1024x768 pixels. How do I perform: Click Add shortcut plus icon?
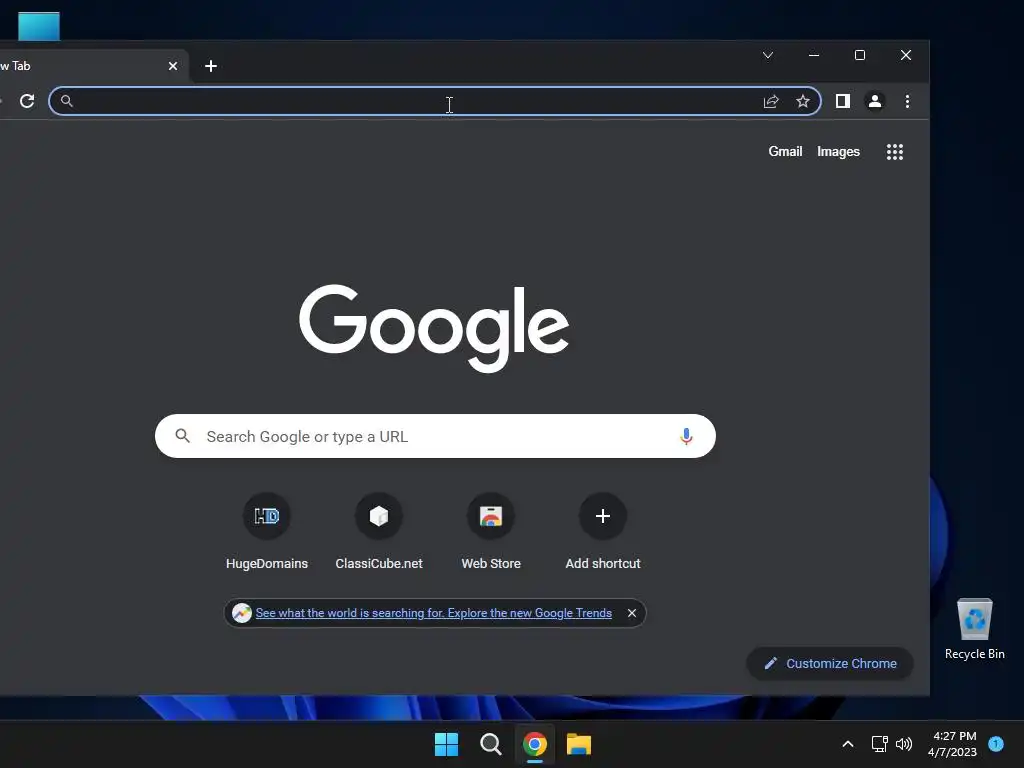pos(603,516)
